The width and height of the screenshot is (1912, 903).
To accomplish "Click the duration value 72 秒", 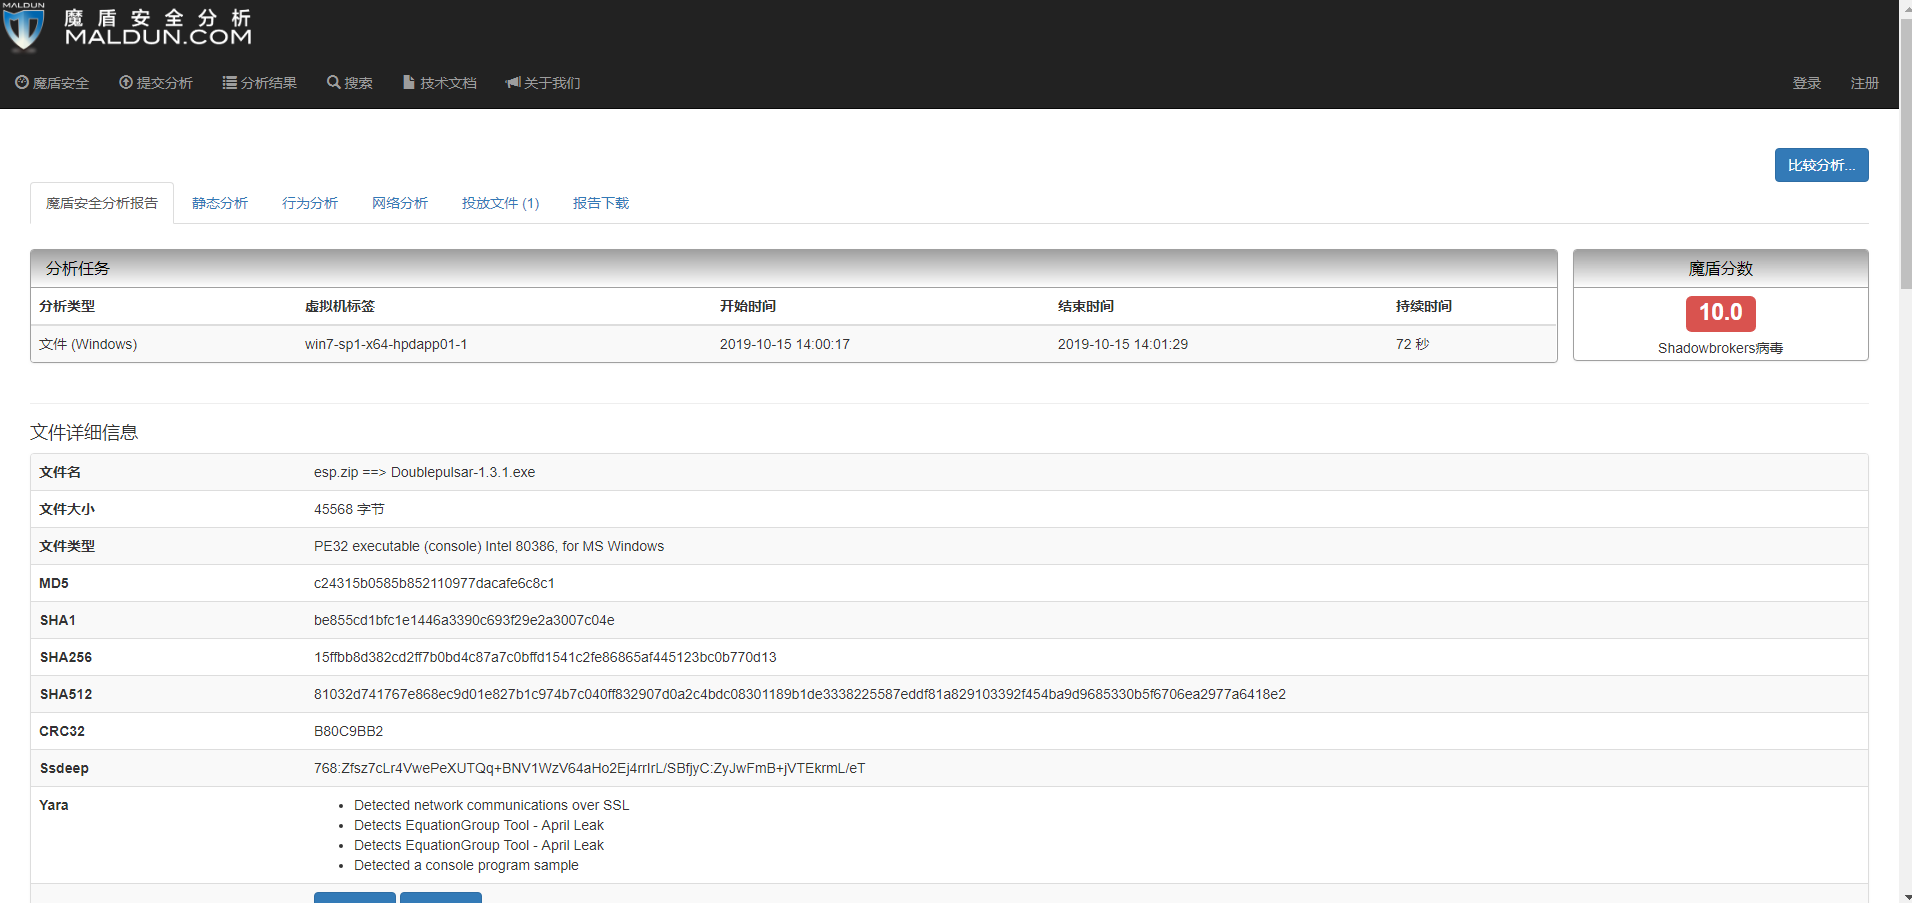I will 1412,344.
